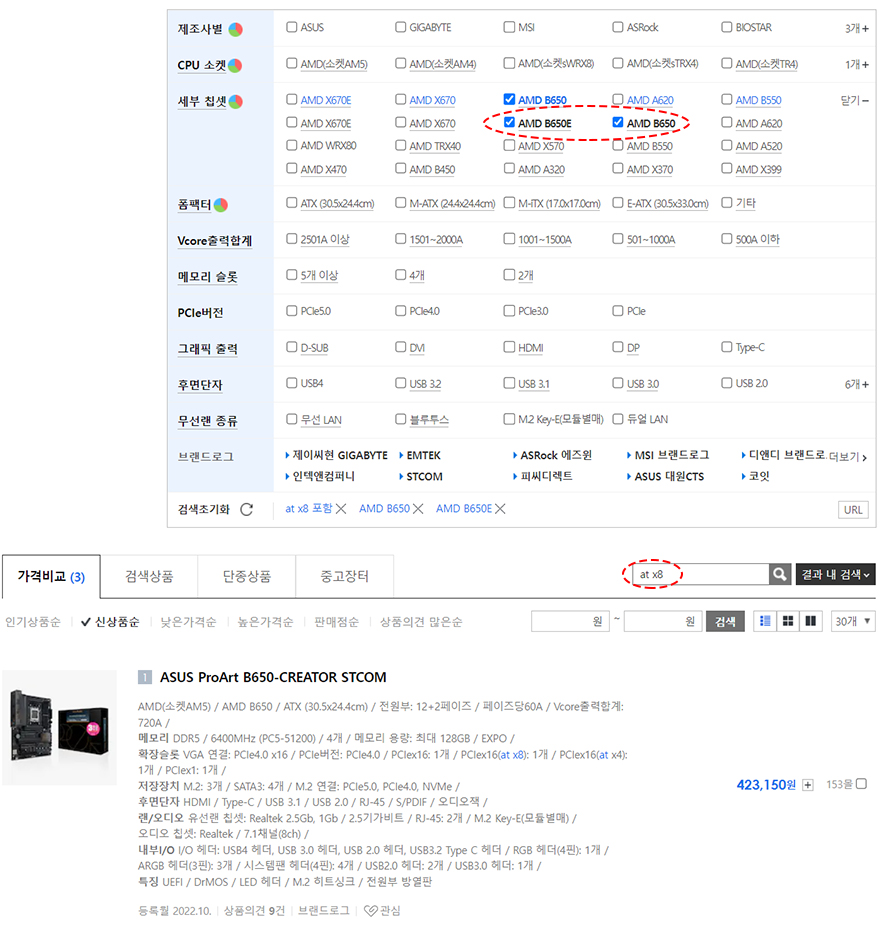Open the 폼팩터 pie chart icon
This screenshot has height=929, width=880.
[220, 205]
